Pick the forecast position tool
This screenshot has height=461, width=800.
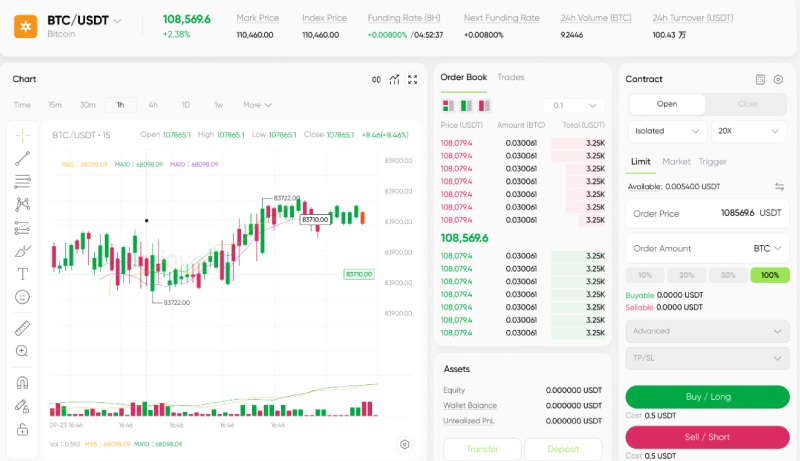point(22,227)
